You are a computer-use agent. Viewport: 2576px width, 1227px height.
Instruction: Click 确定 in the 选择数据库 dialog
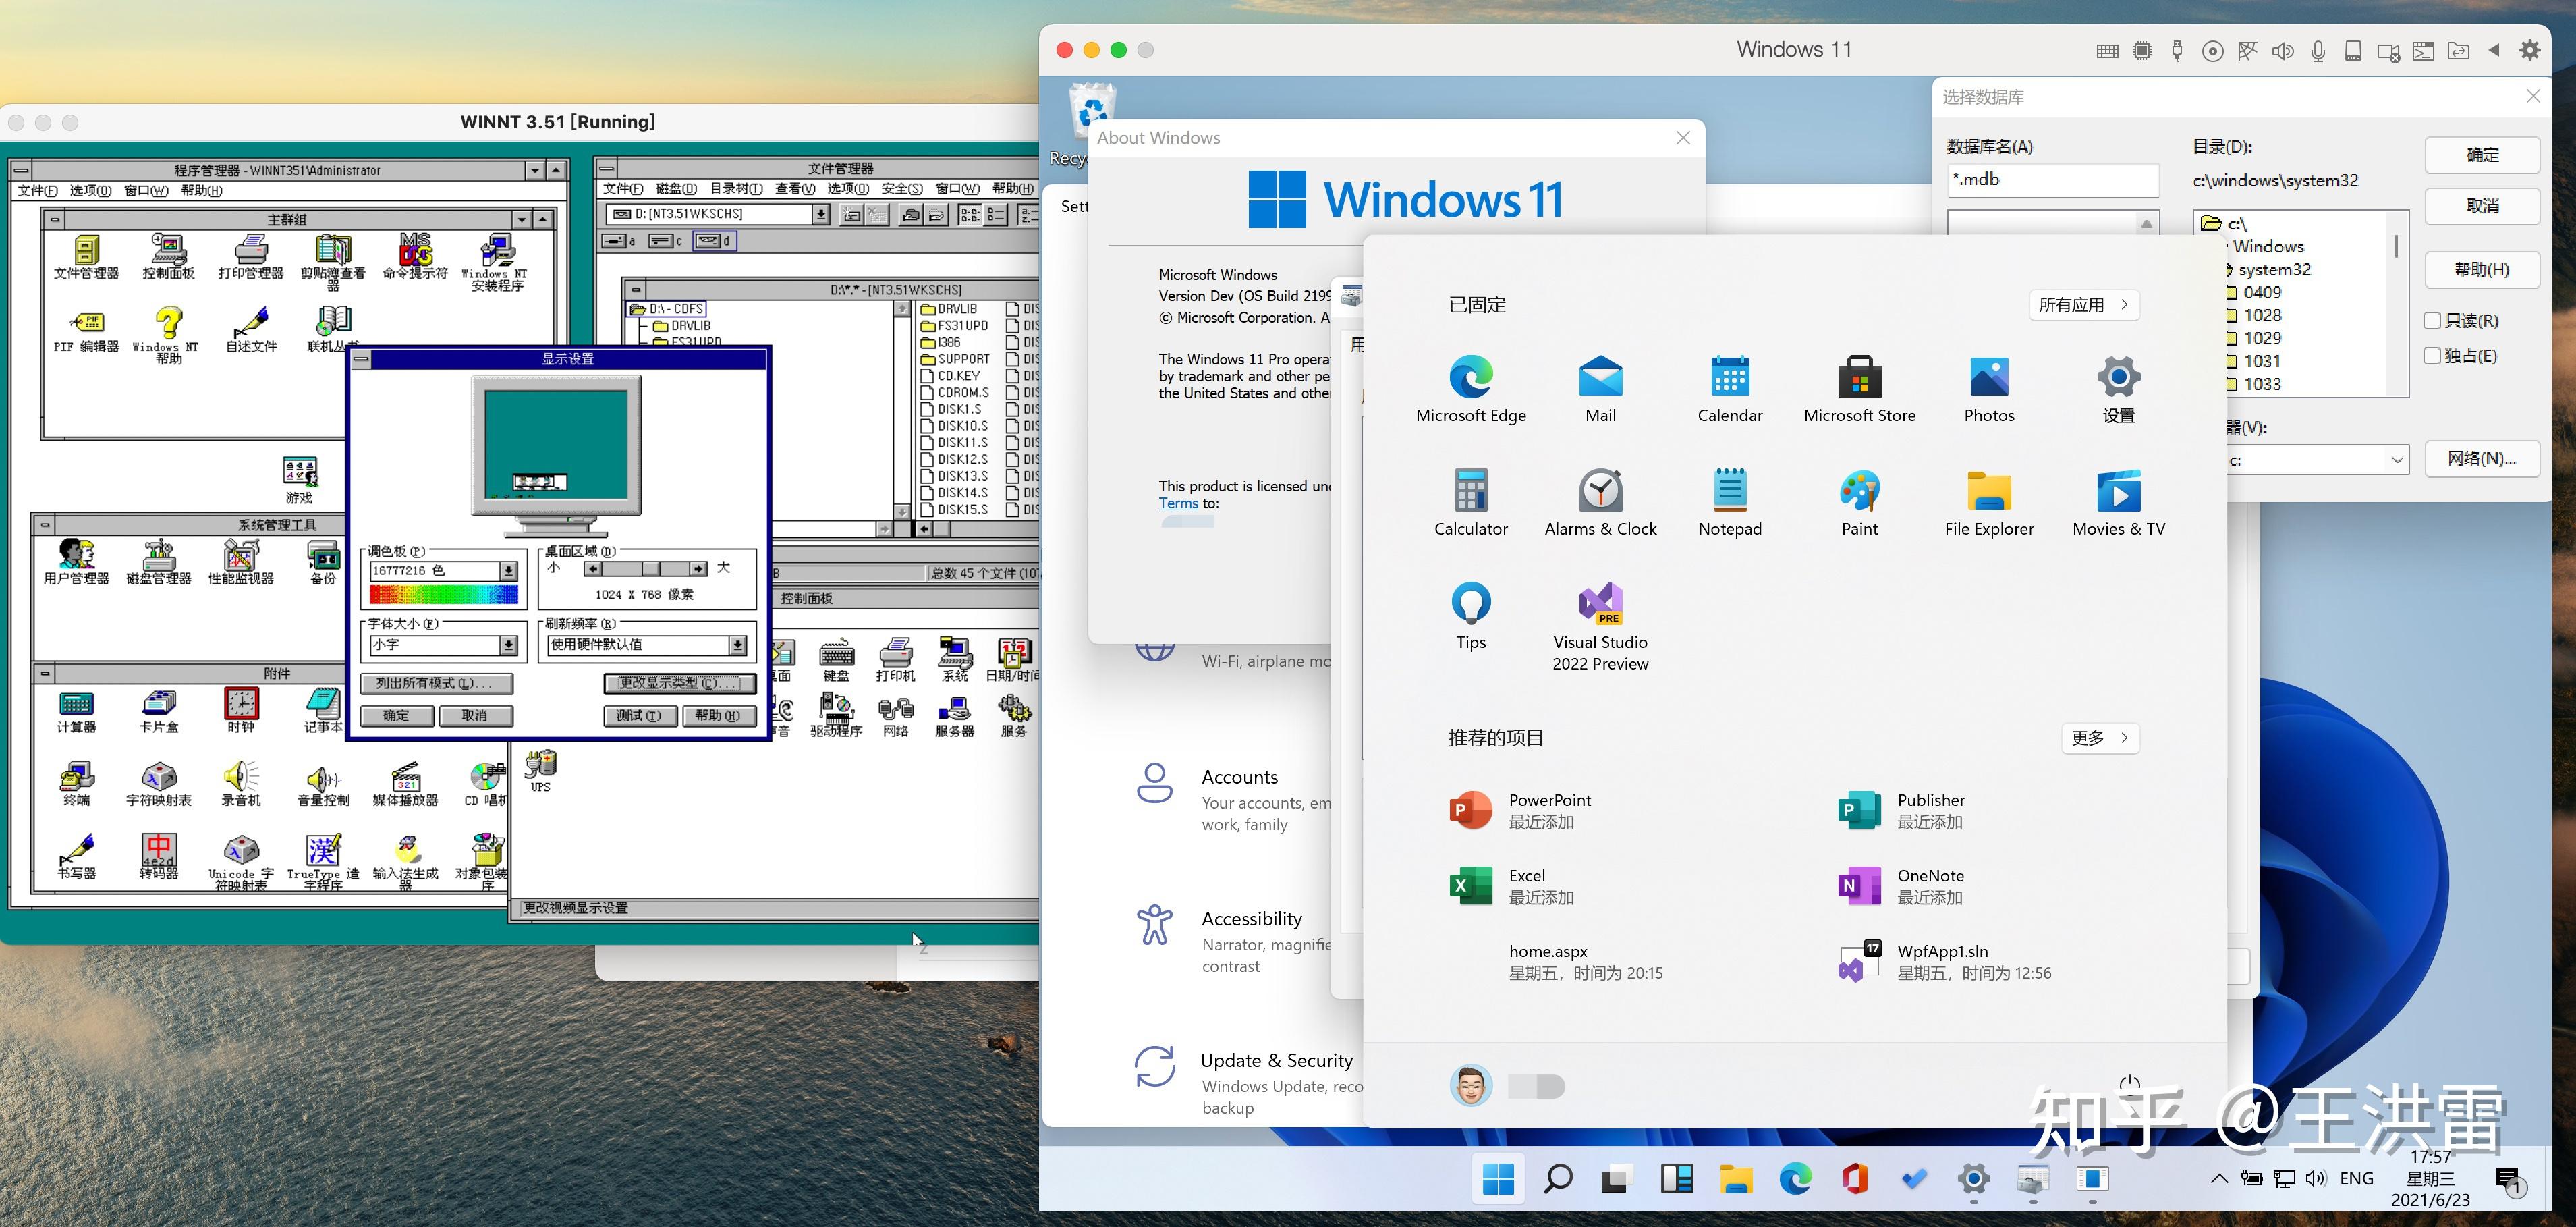pos(2483,154)
